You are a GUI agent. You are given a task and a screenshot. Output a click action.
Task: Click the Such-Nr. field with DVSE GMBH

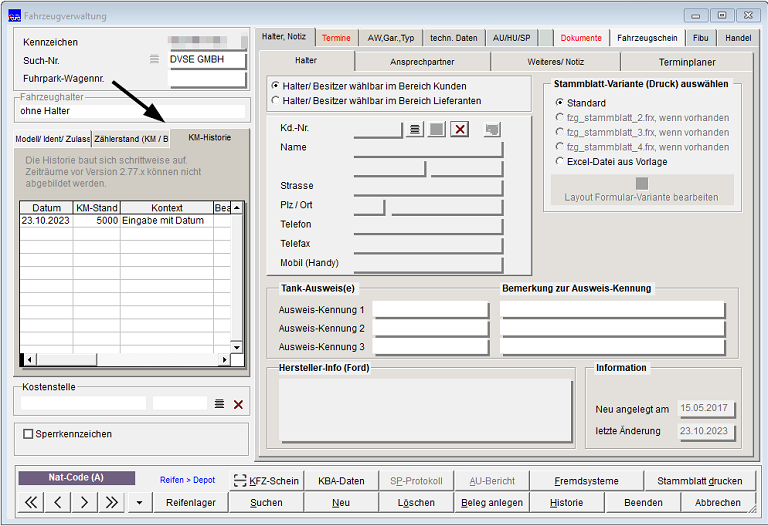tap(206, 59)
